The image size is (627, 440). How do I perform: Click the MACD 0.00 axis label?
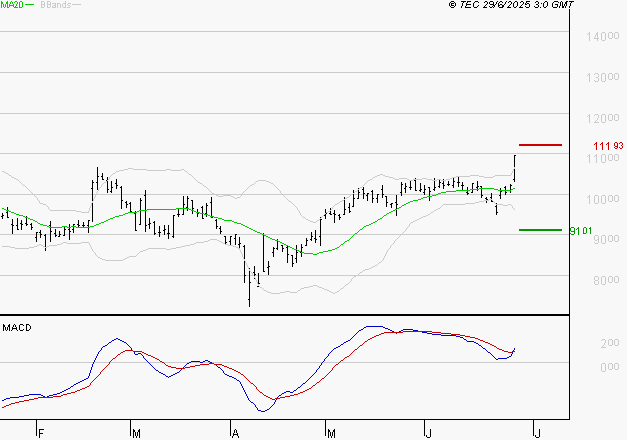[610, 367]
